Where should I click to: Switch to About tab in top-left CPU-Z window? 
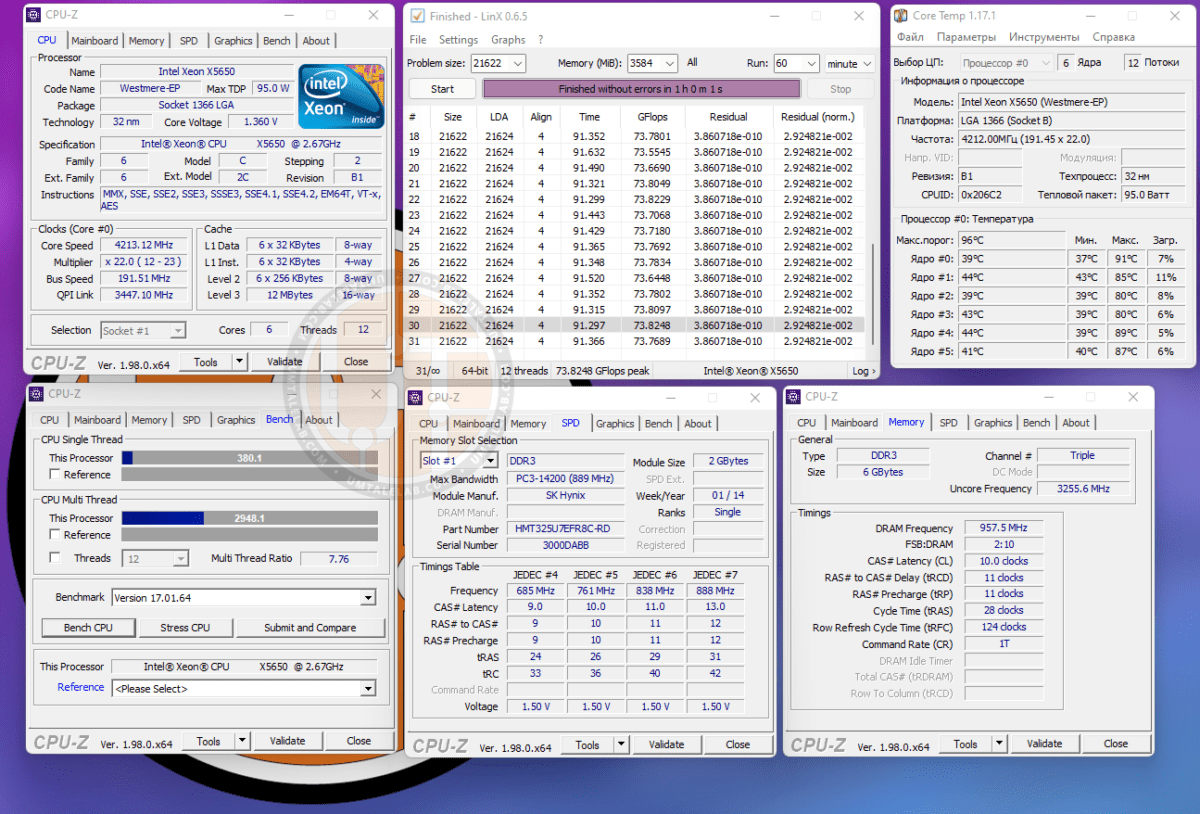[x=316, y=41]
